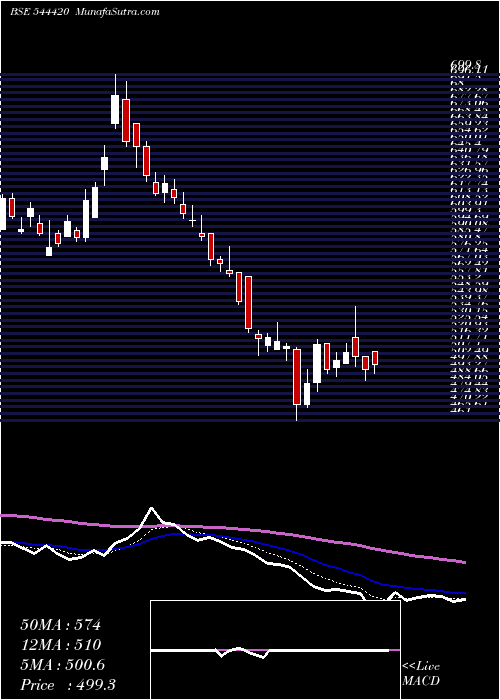Click the <<Live MACD label
The image size is (500, 700).
[x=421, y=674]
